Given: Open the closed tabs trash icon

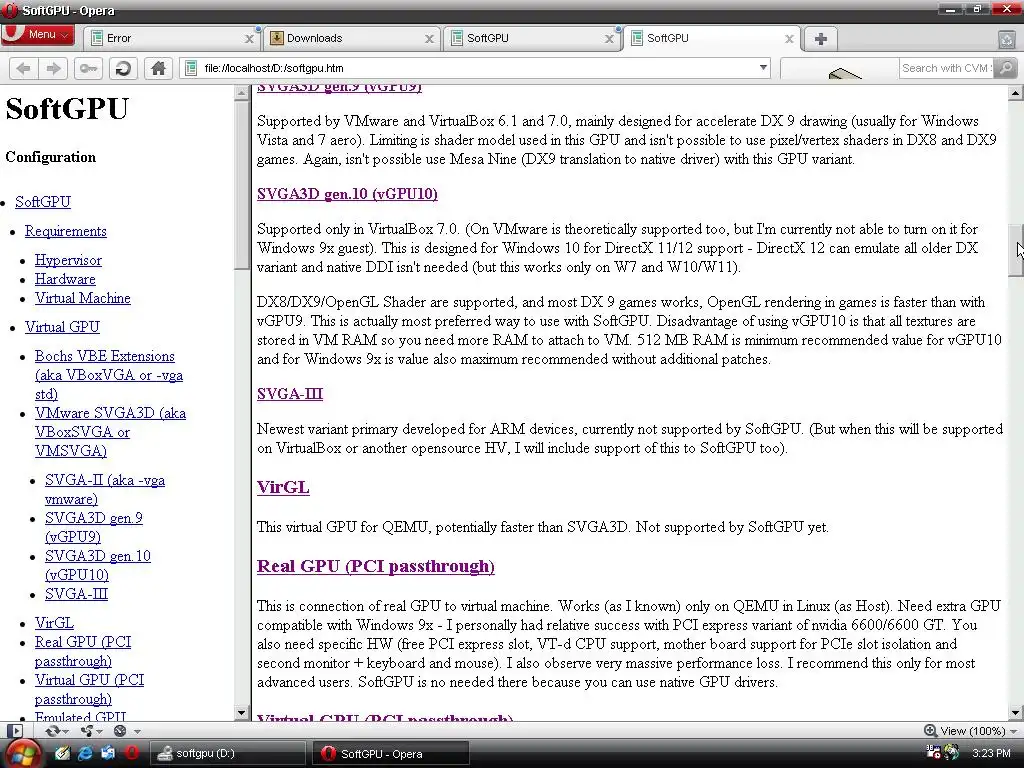Looking at the screenshot, I should [1007, 39].
